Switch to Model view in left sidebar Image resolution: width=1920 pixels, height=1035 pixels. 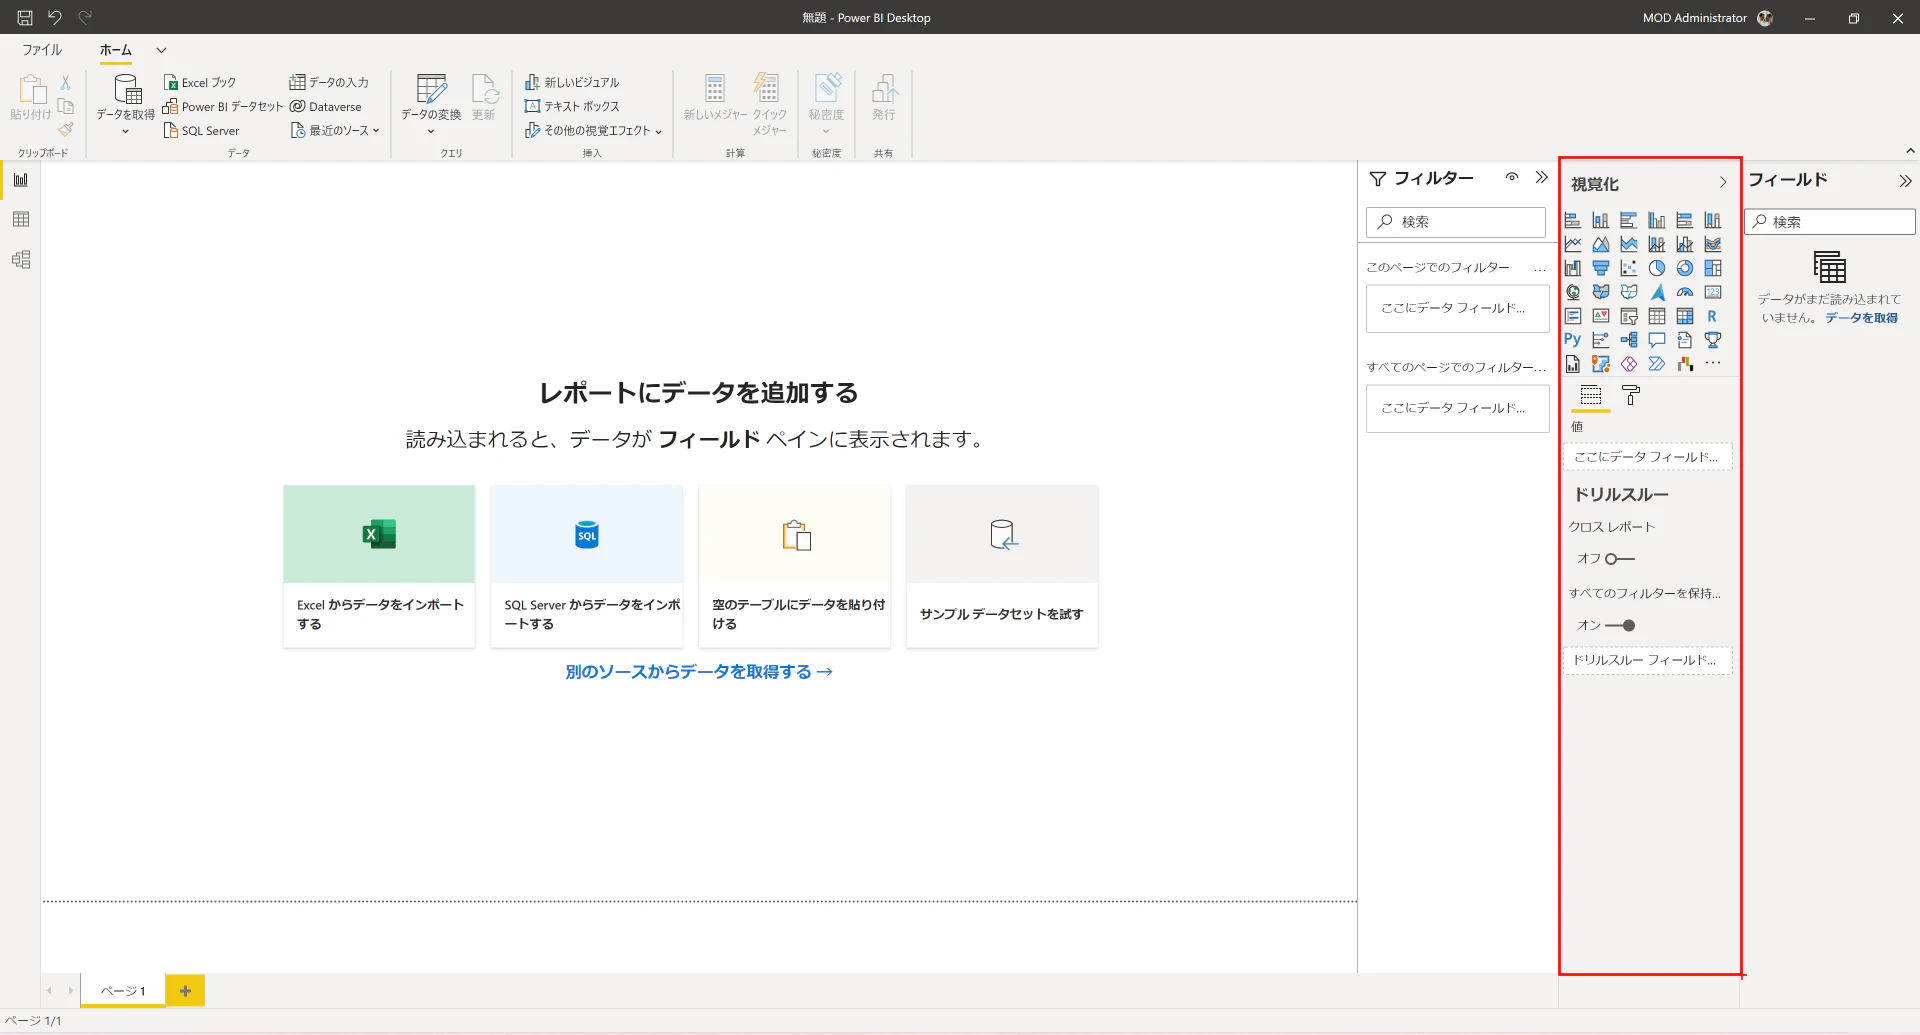click(x=21, y=260)
